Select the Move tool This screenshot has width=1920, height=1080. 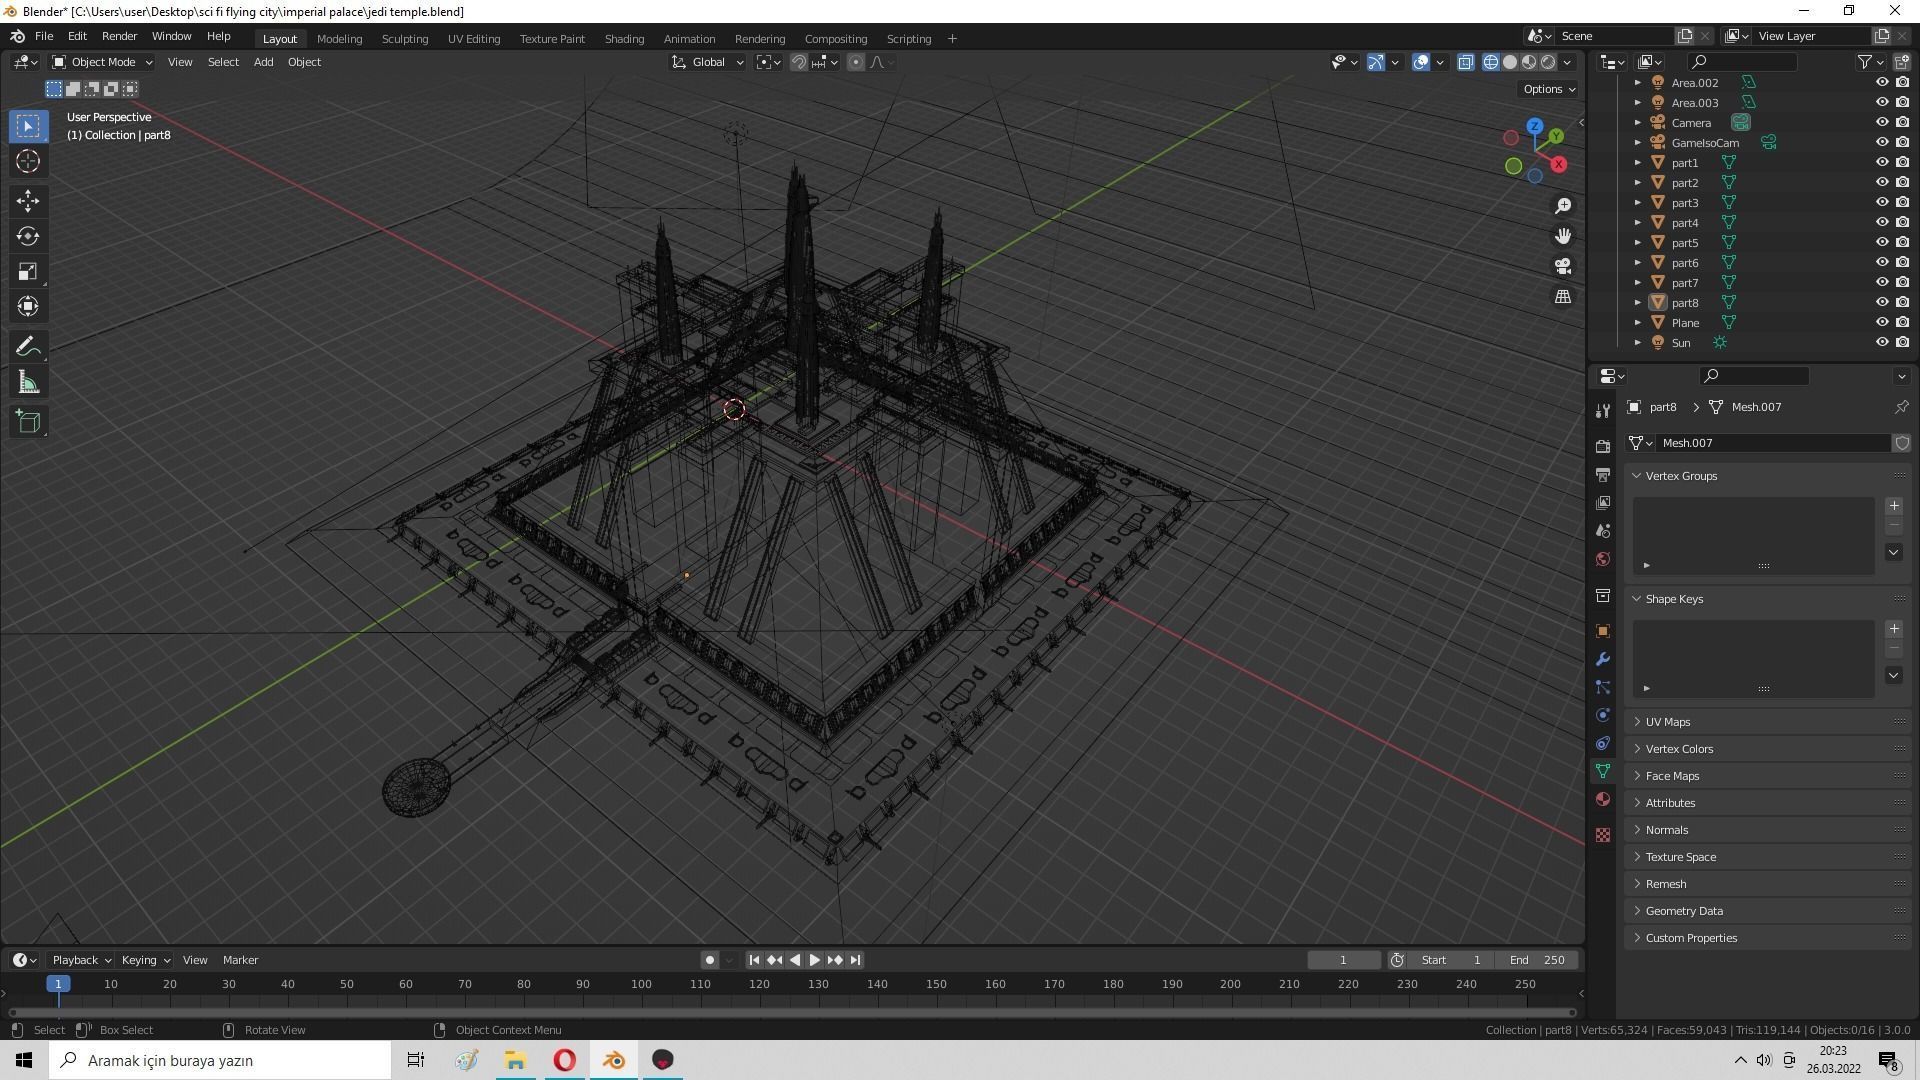(28, 201)
